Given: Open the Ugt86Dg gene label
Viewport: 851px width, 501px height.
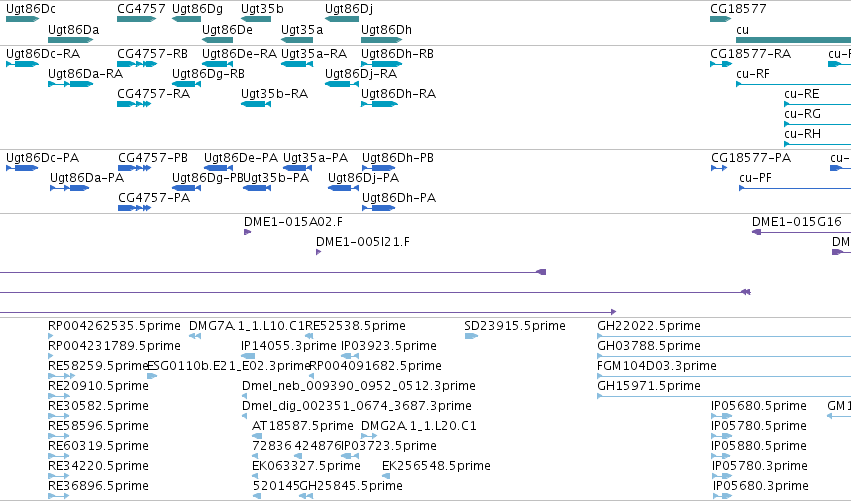Looking at the screenshot, I should coord(198,9).
